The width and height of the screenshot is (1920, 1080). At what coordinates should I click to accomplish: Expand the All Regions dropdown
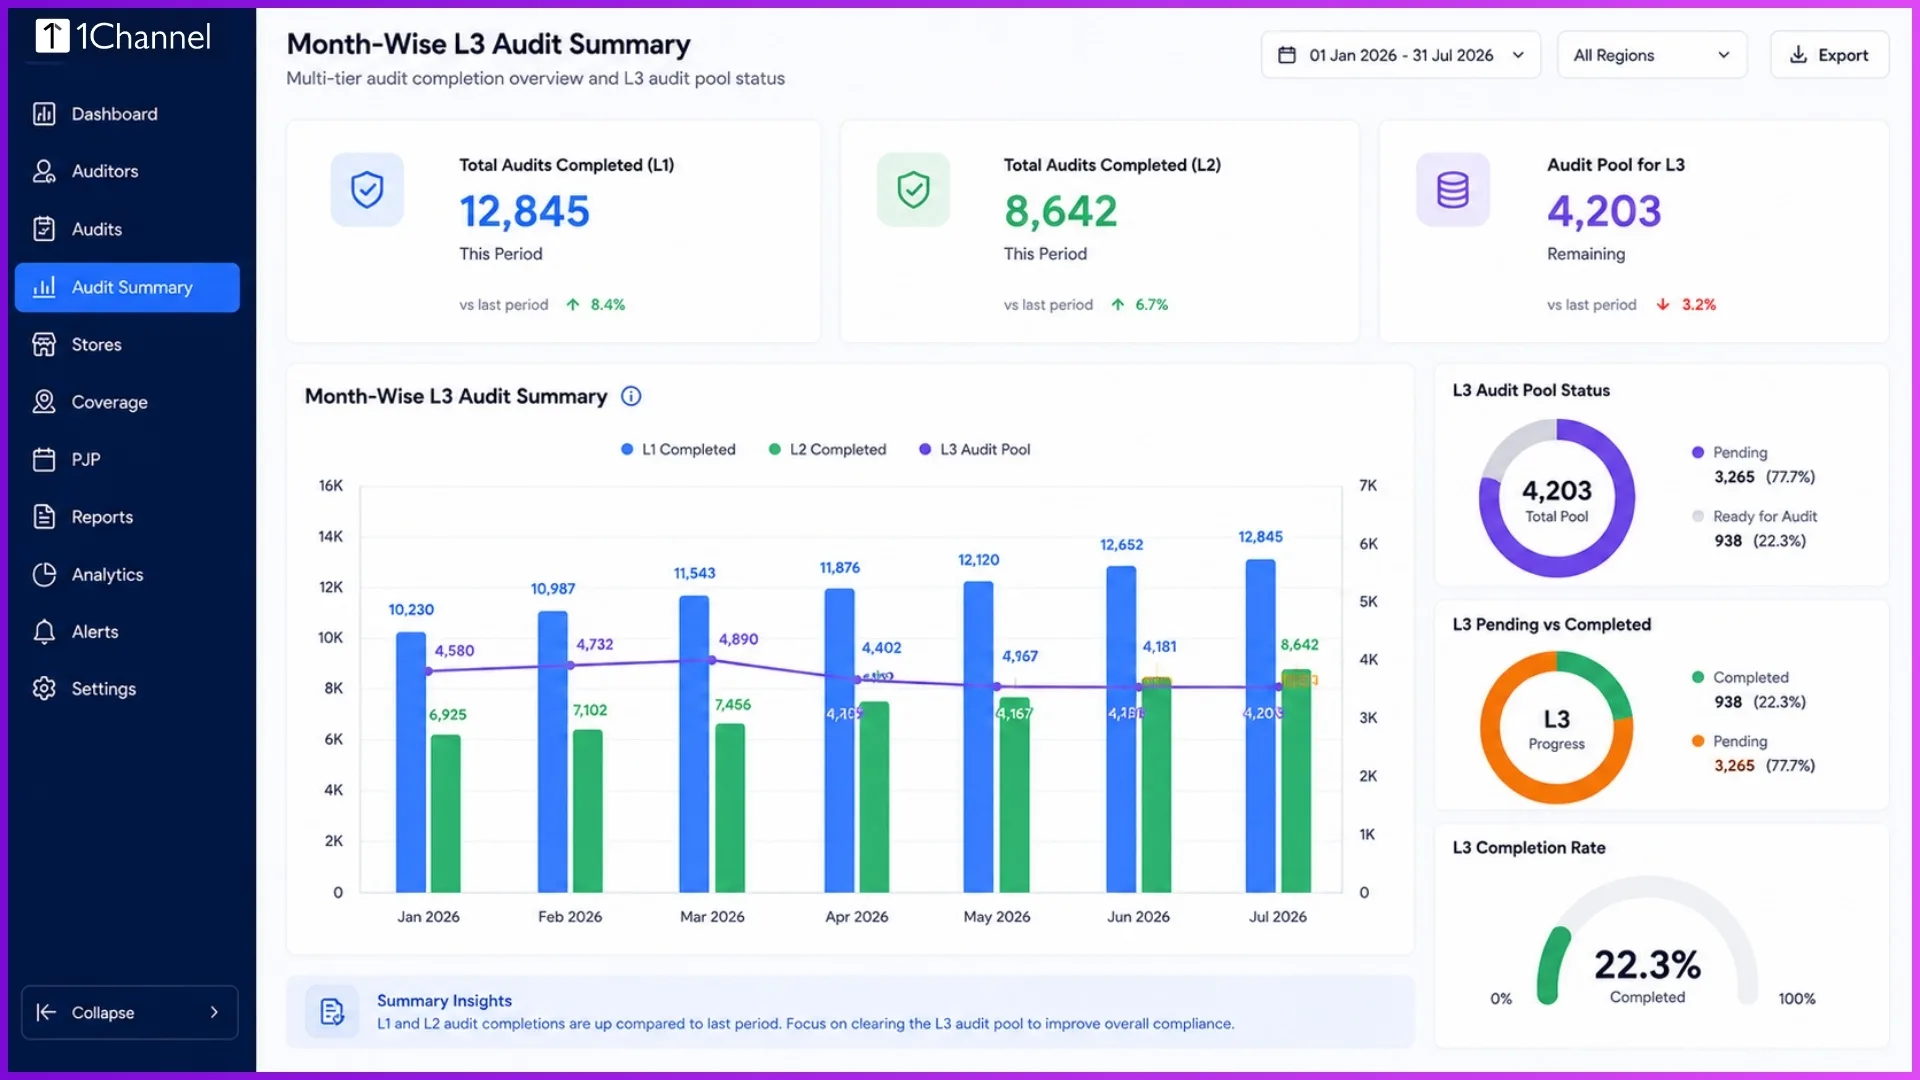1652,55
